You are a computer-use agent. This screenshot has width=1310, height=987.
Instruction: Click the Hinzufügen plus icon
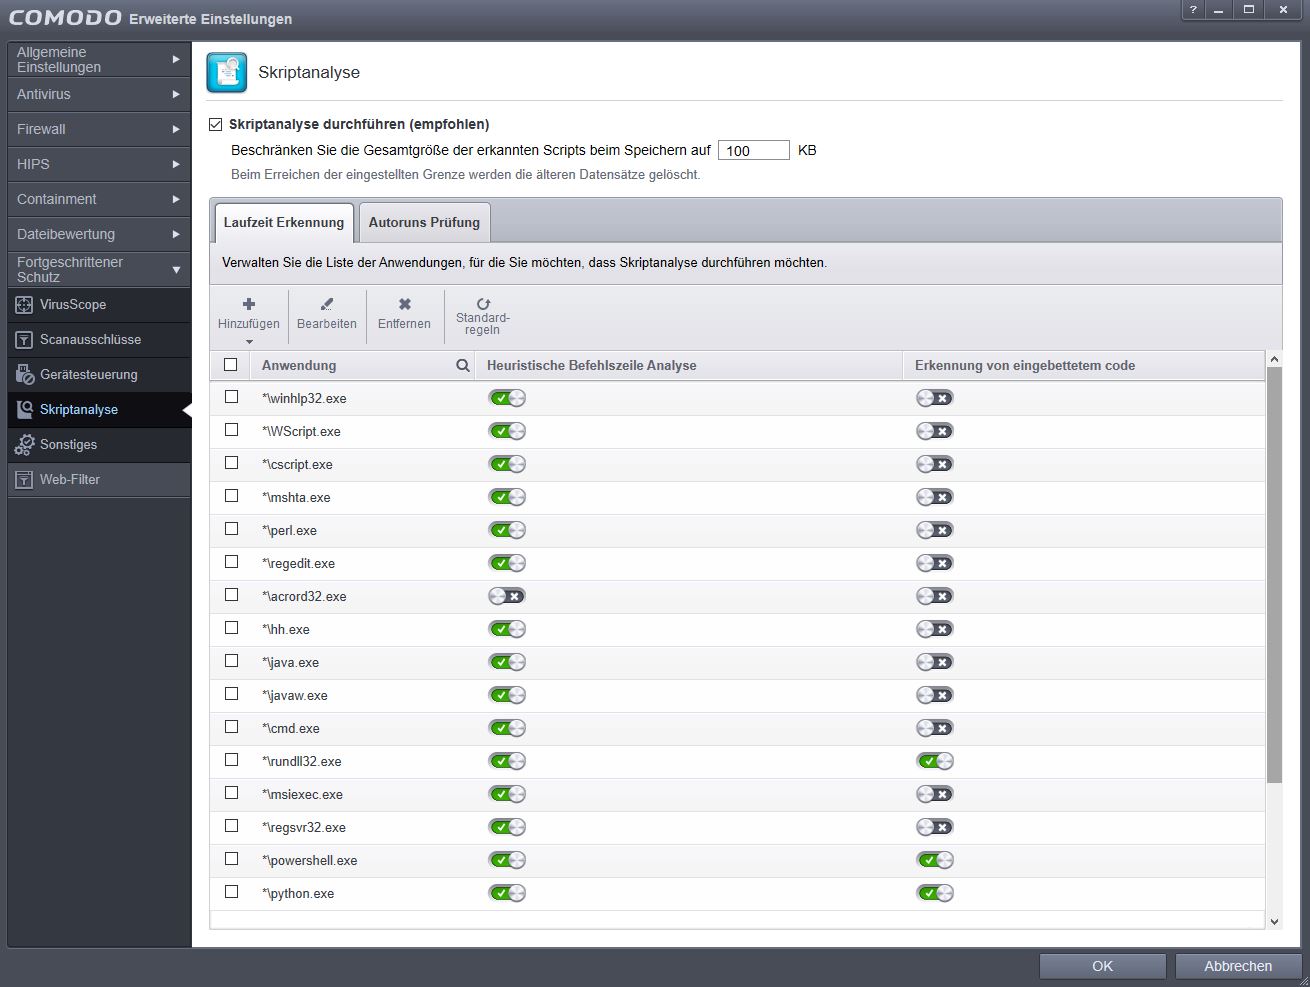click(249, 304)
